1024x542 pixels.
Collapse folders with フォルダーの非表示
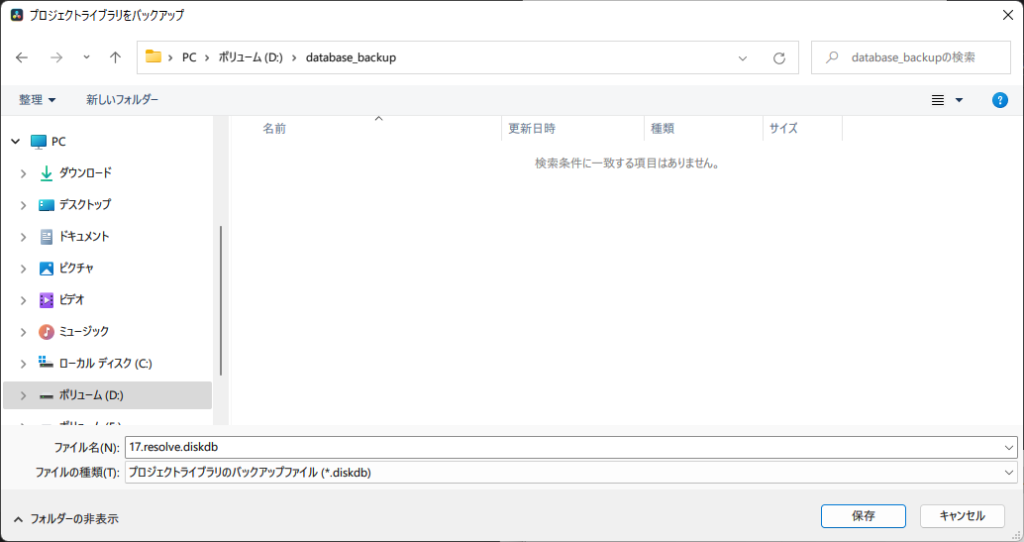point(66,519)
